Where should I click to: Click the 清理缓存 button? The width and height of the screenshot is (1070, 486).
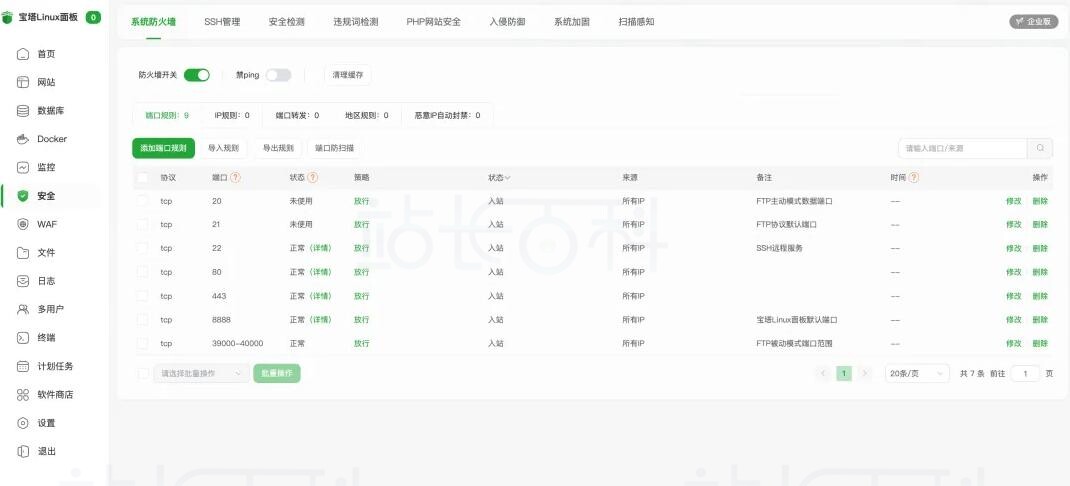(348, 75)
